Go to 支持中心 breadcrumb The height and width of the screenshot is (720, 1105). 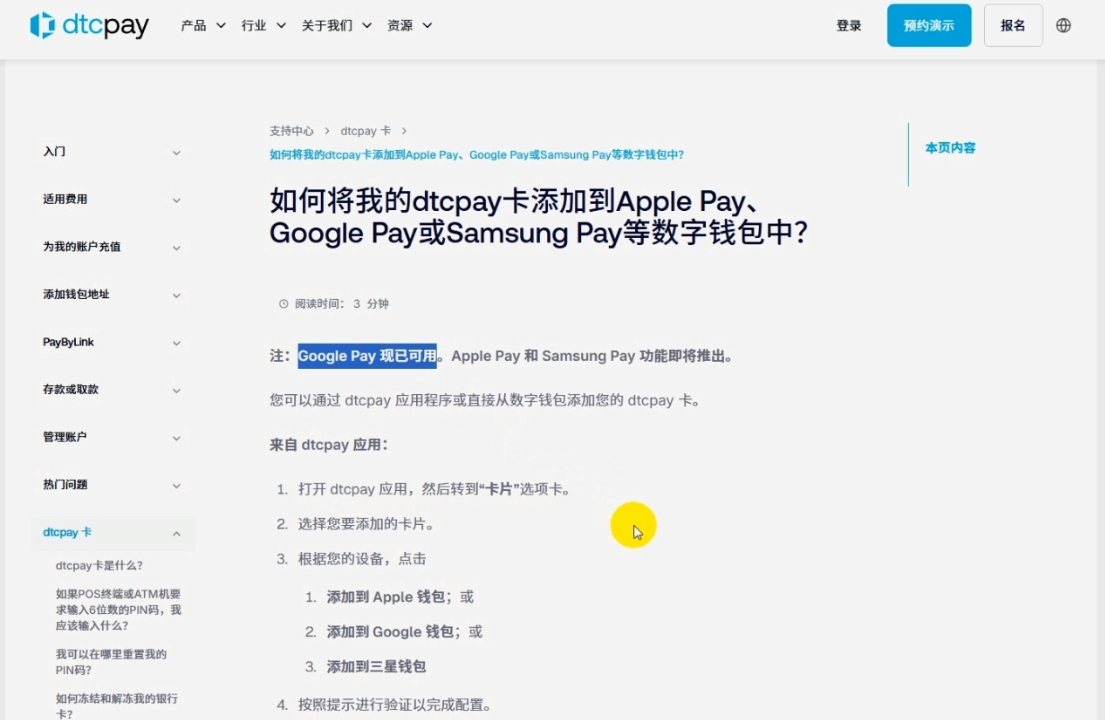tap(291, 131)
